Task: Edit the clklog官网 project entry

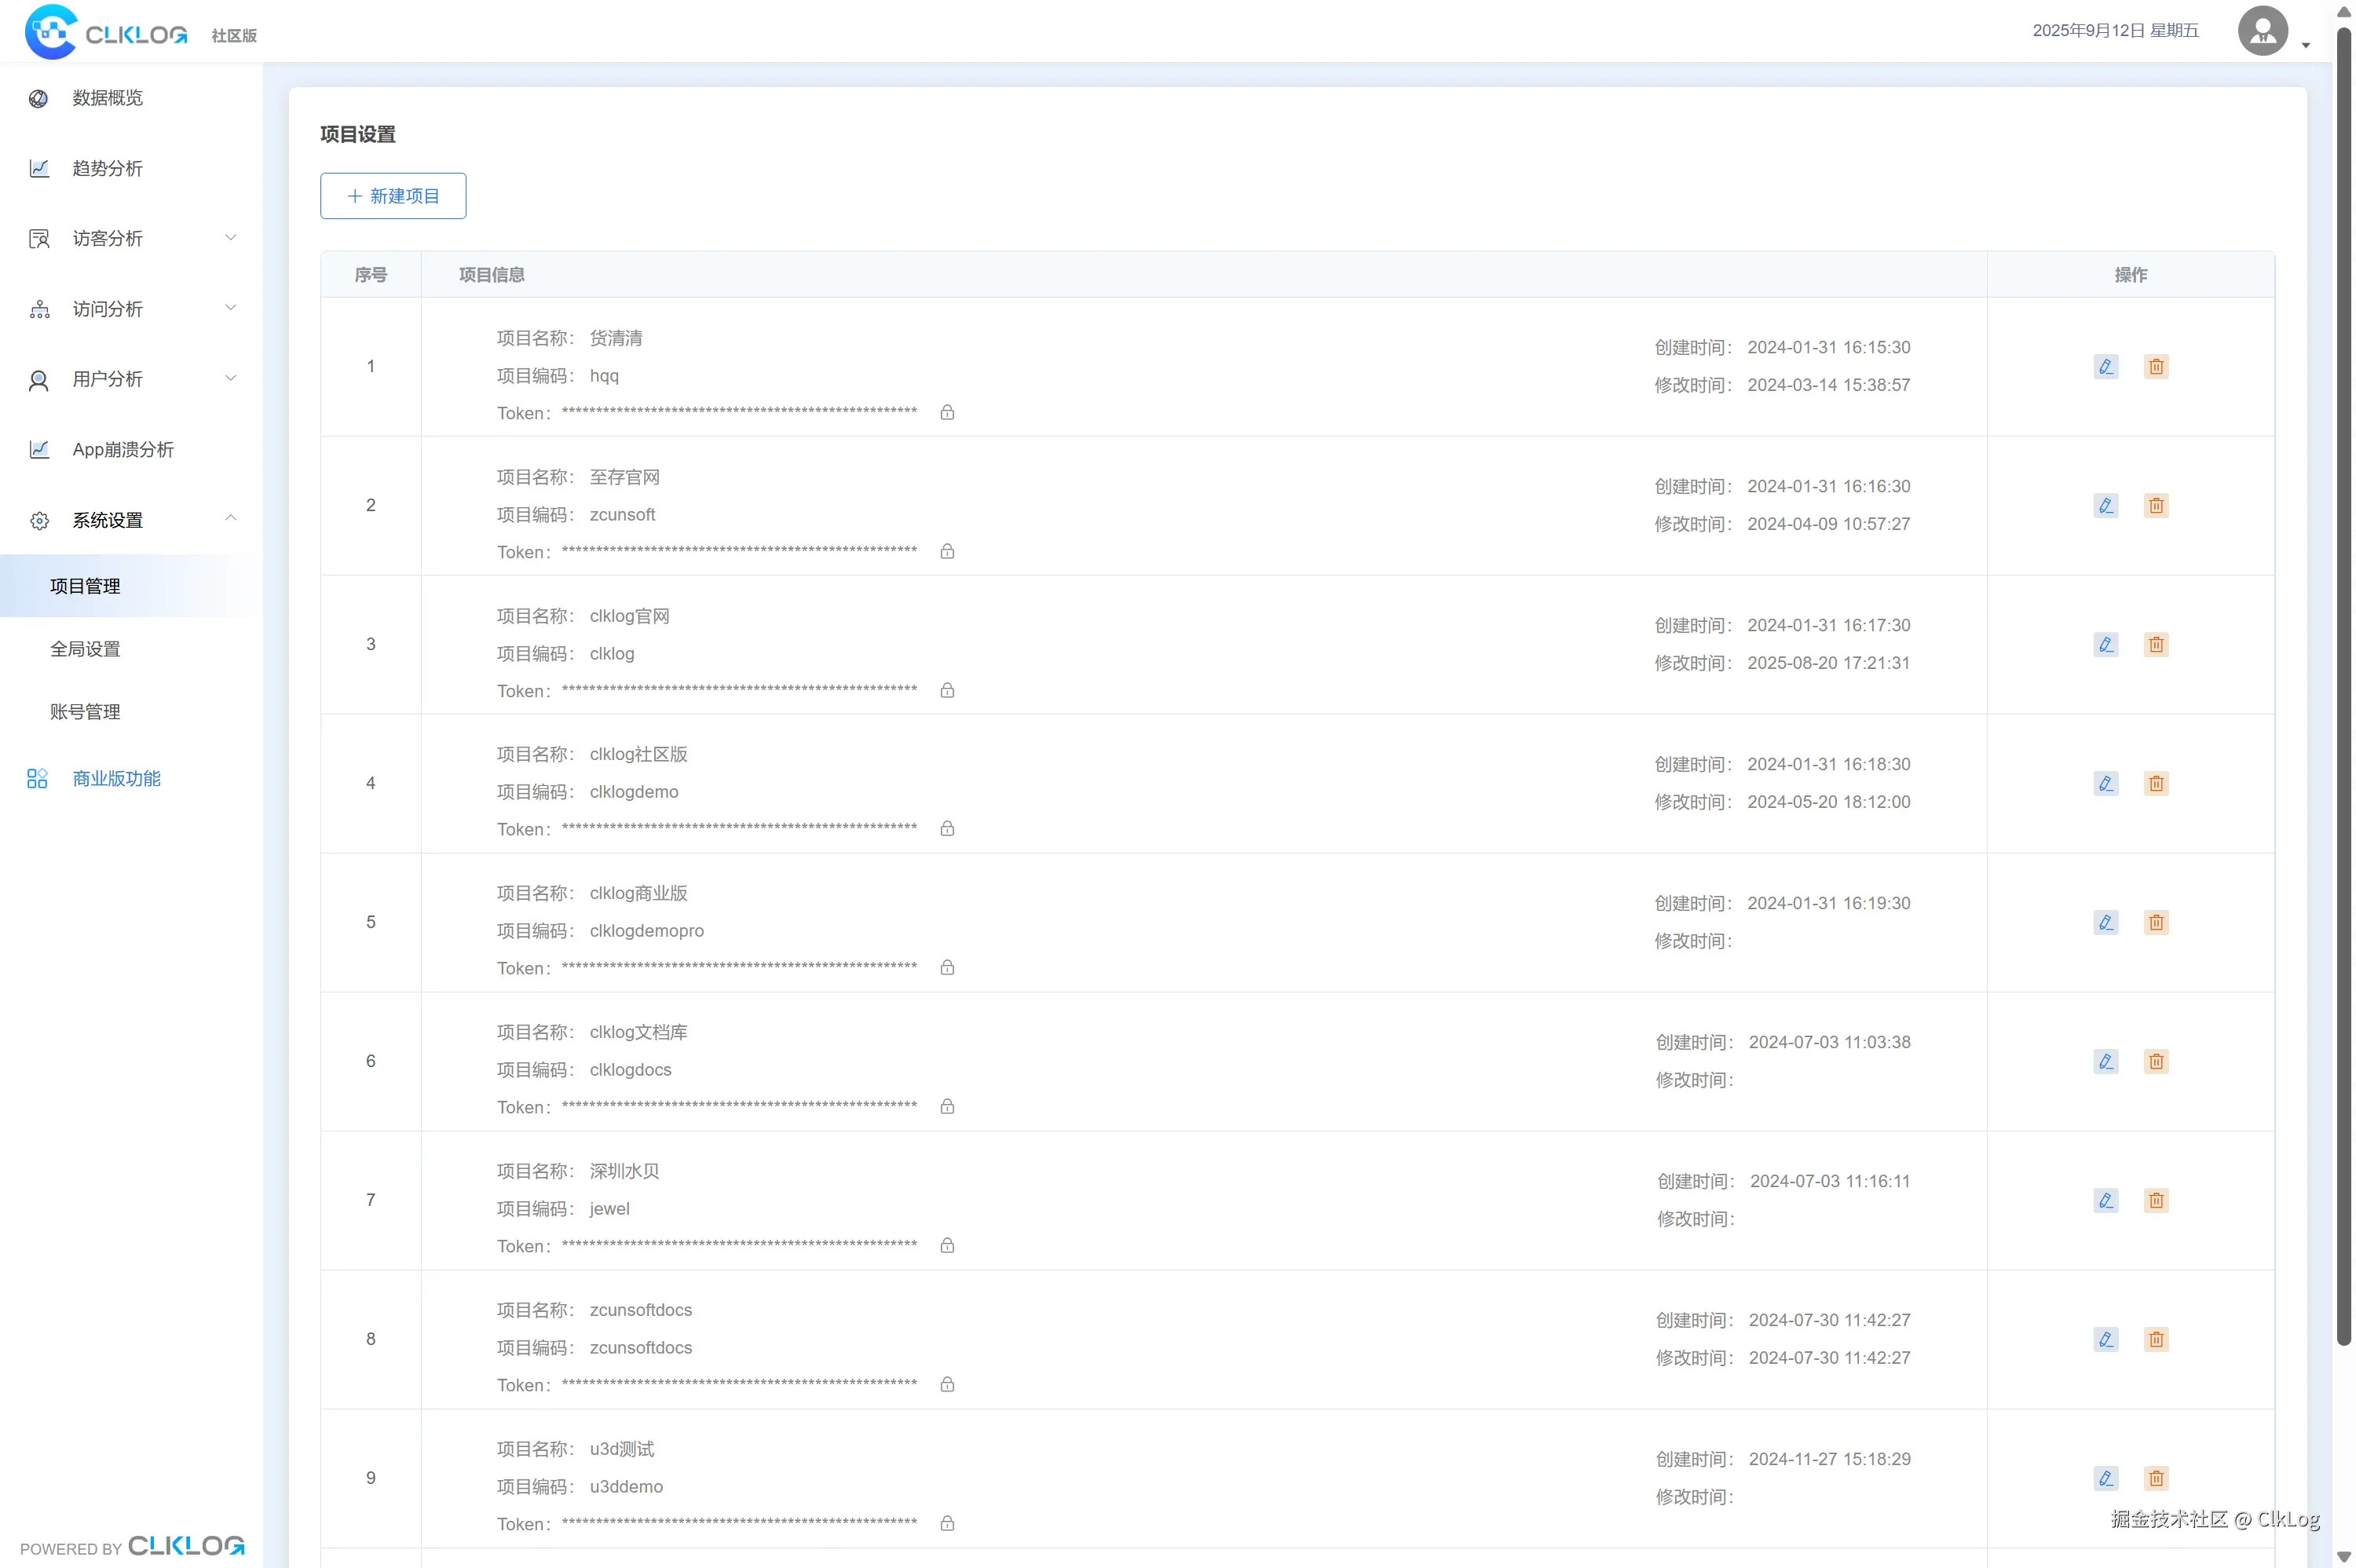Action: 2105,644
